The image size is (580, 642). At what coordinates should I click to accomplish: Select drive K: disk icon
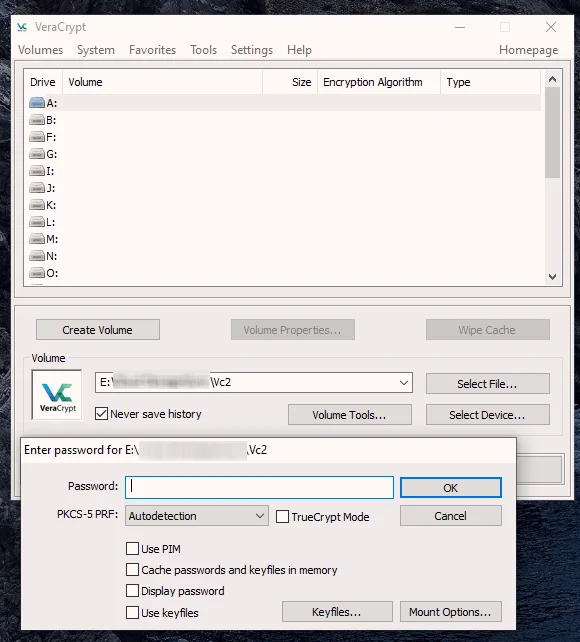37,205
